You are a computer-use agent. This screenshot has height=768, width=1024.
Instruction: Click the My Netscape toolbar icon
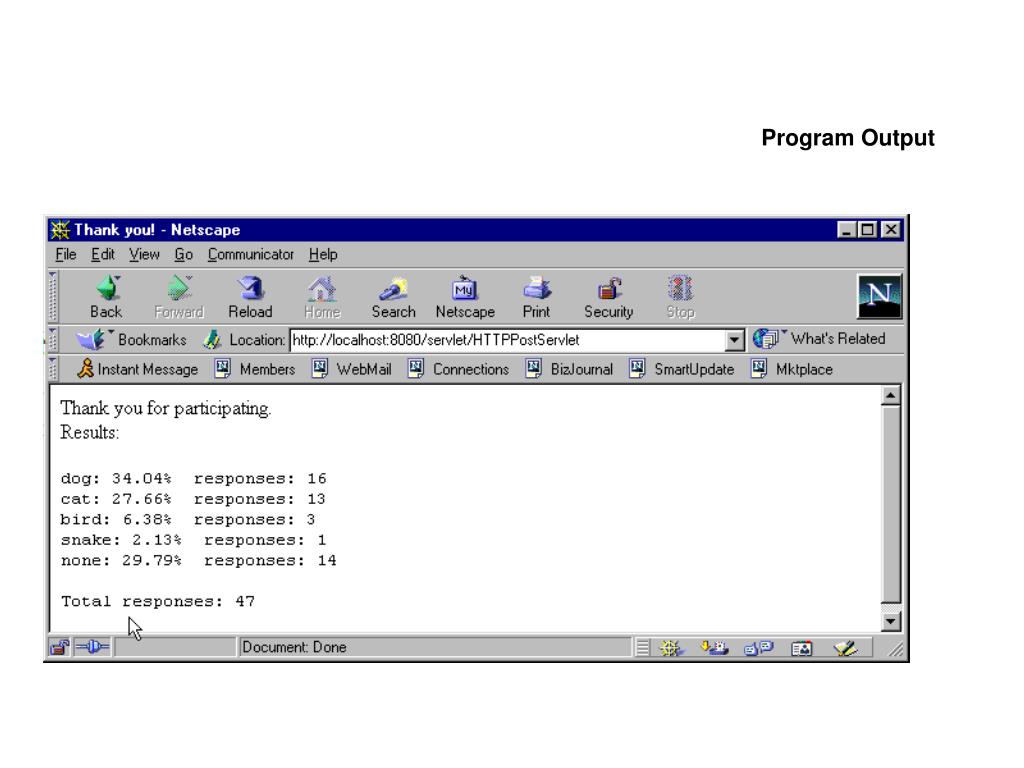465,297
